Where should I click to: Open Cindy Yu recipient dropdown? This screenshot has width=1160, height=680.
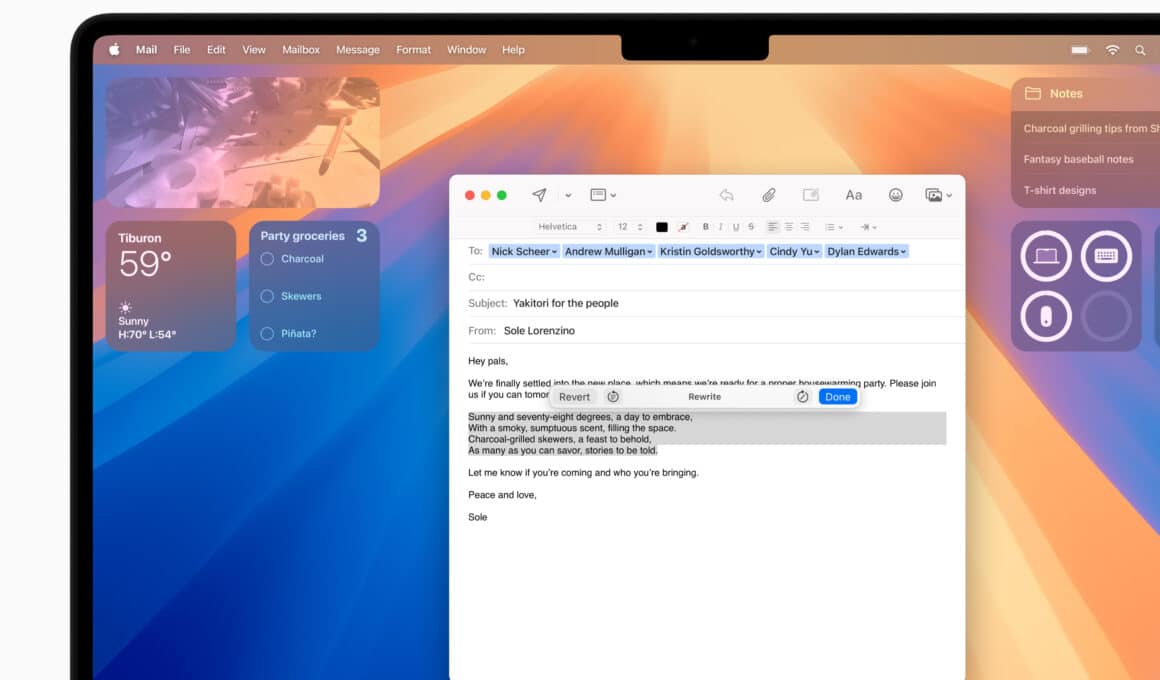pos(794,252)
